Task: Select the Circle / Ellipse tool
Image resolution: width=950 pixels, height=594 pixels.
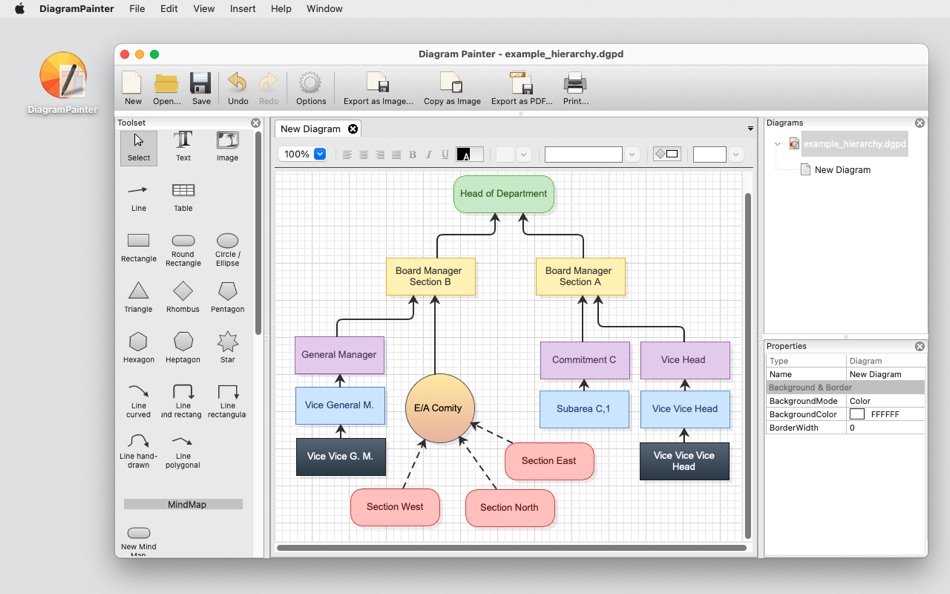Action: coord(227,250)
